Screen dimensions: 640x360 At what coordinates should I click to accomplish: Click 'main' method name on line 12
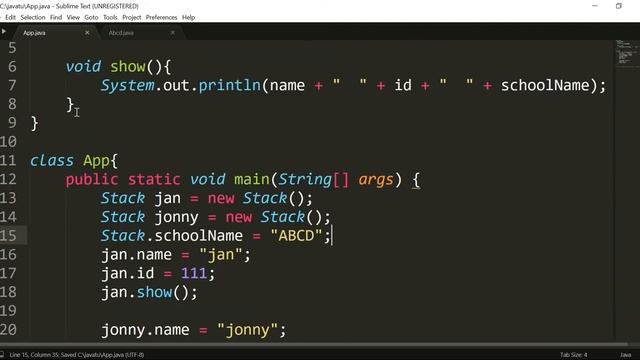point(252,180)
